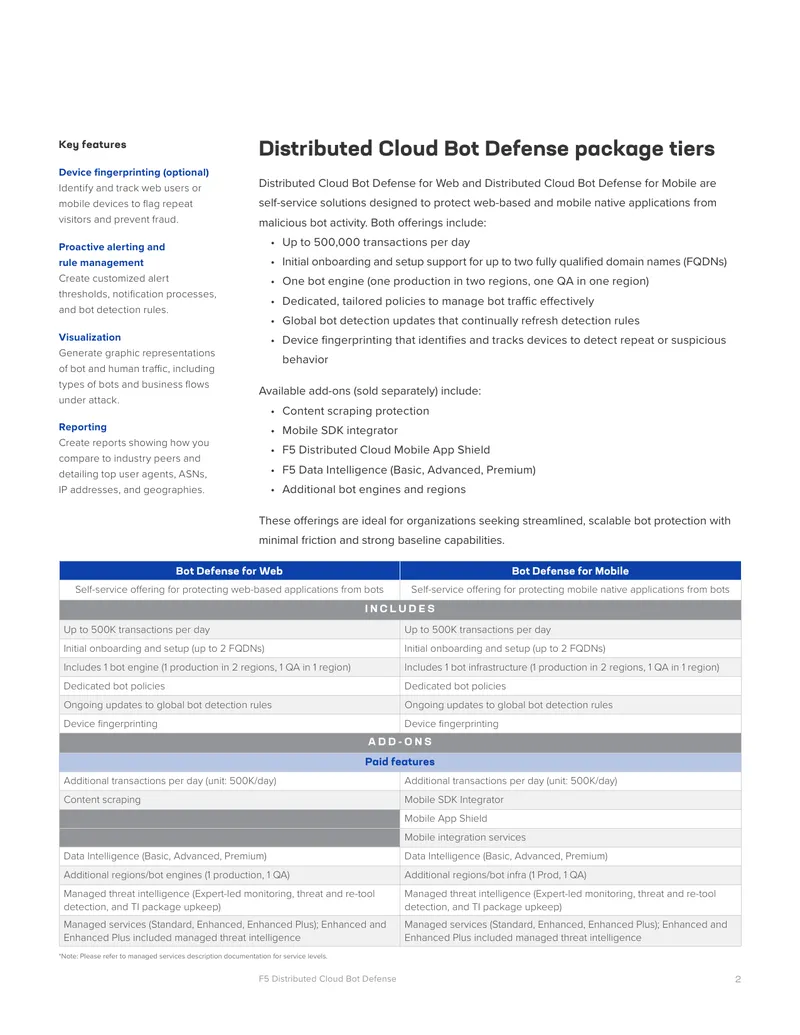The height and width of the screenshot is (1035, 800).
Task: Click the Mobile App Shield table cell
Action: point(570,818)
